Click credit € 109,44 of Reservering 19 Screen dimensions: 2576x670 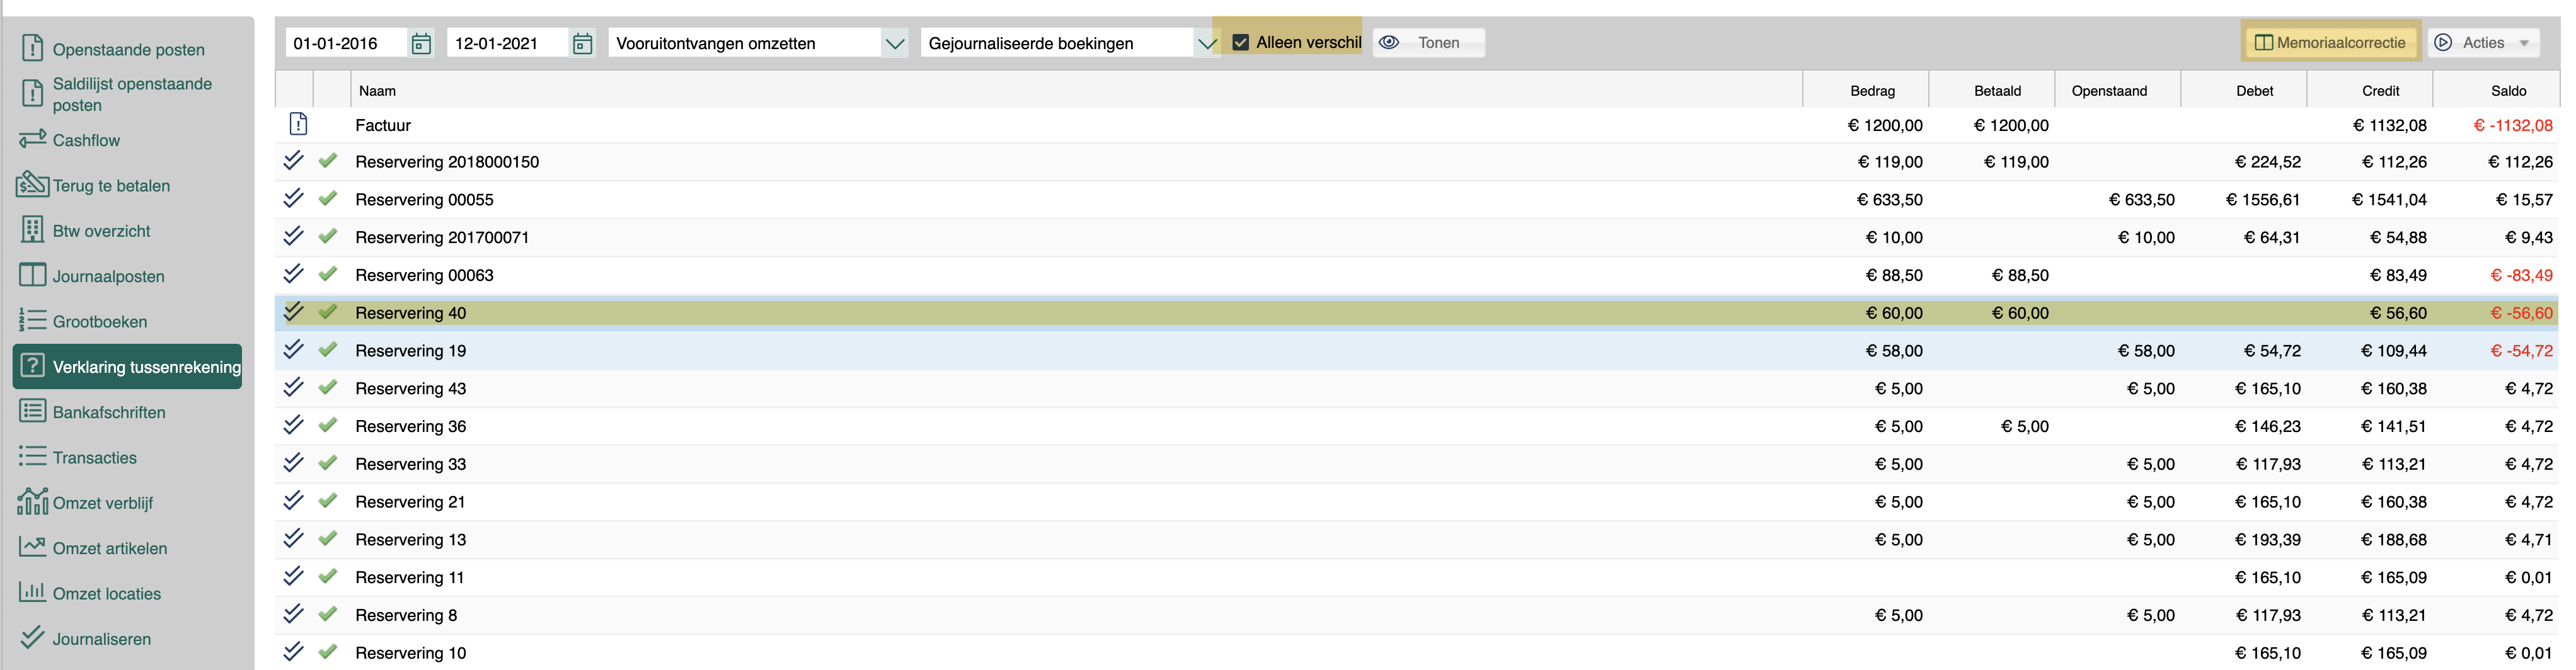(2394, 351)
